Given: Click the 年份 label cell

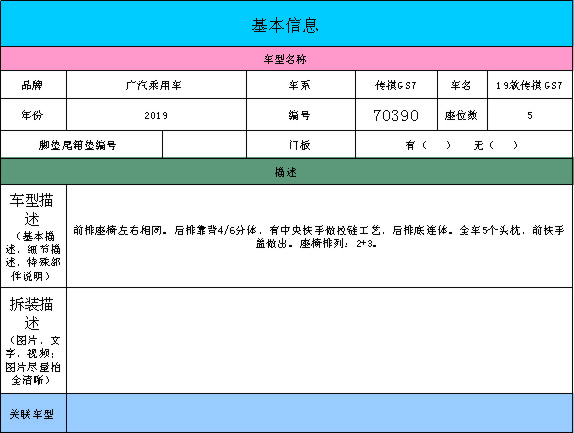Looking at the screenshot, I should [x=33, y=115].
